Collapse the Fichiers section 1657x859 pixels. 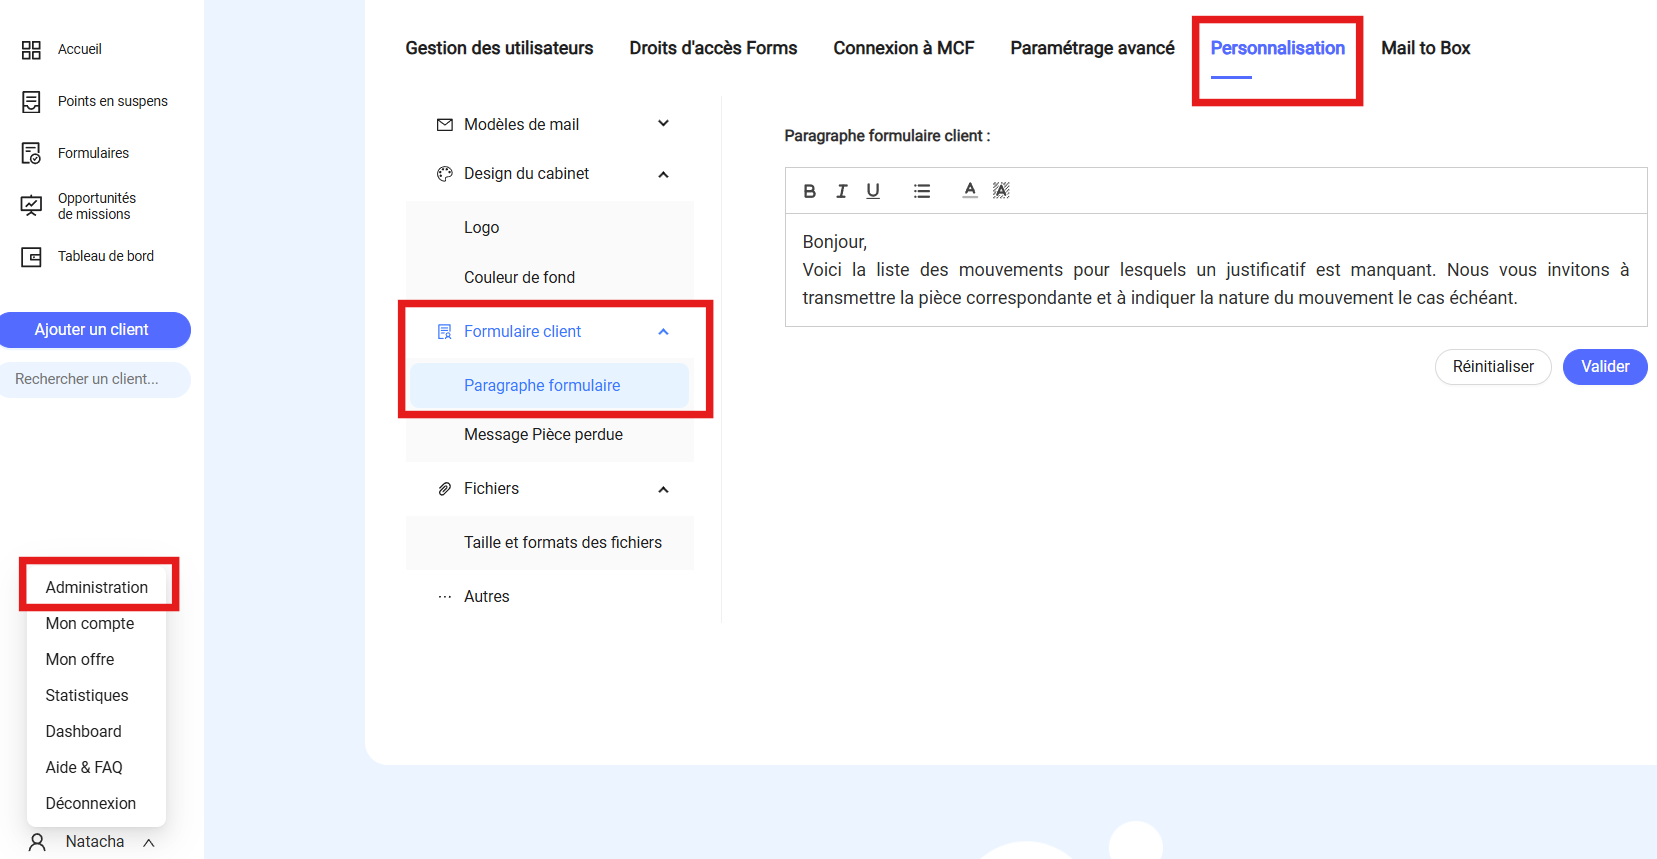pyautogui.click(x=663, y=489)
